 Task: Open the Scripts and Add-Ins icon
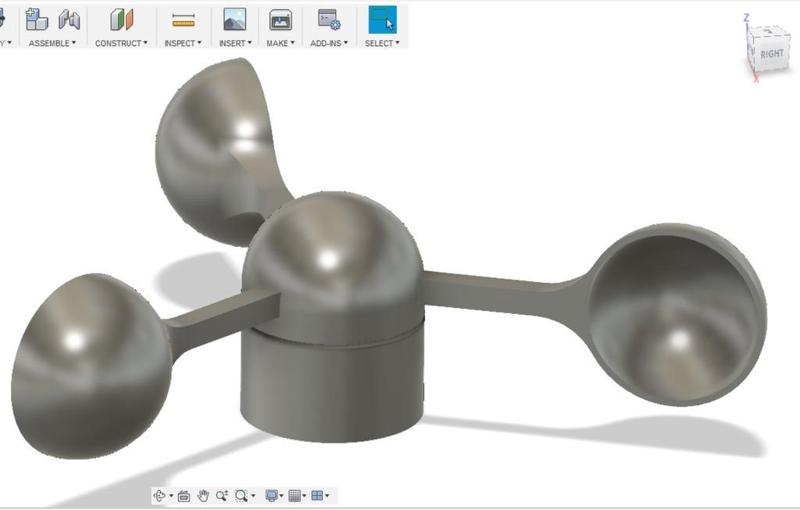coord(329,20)
